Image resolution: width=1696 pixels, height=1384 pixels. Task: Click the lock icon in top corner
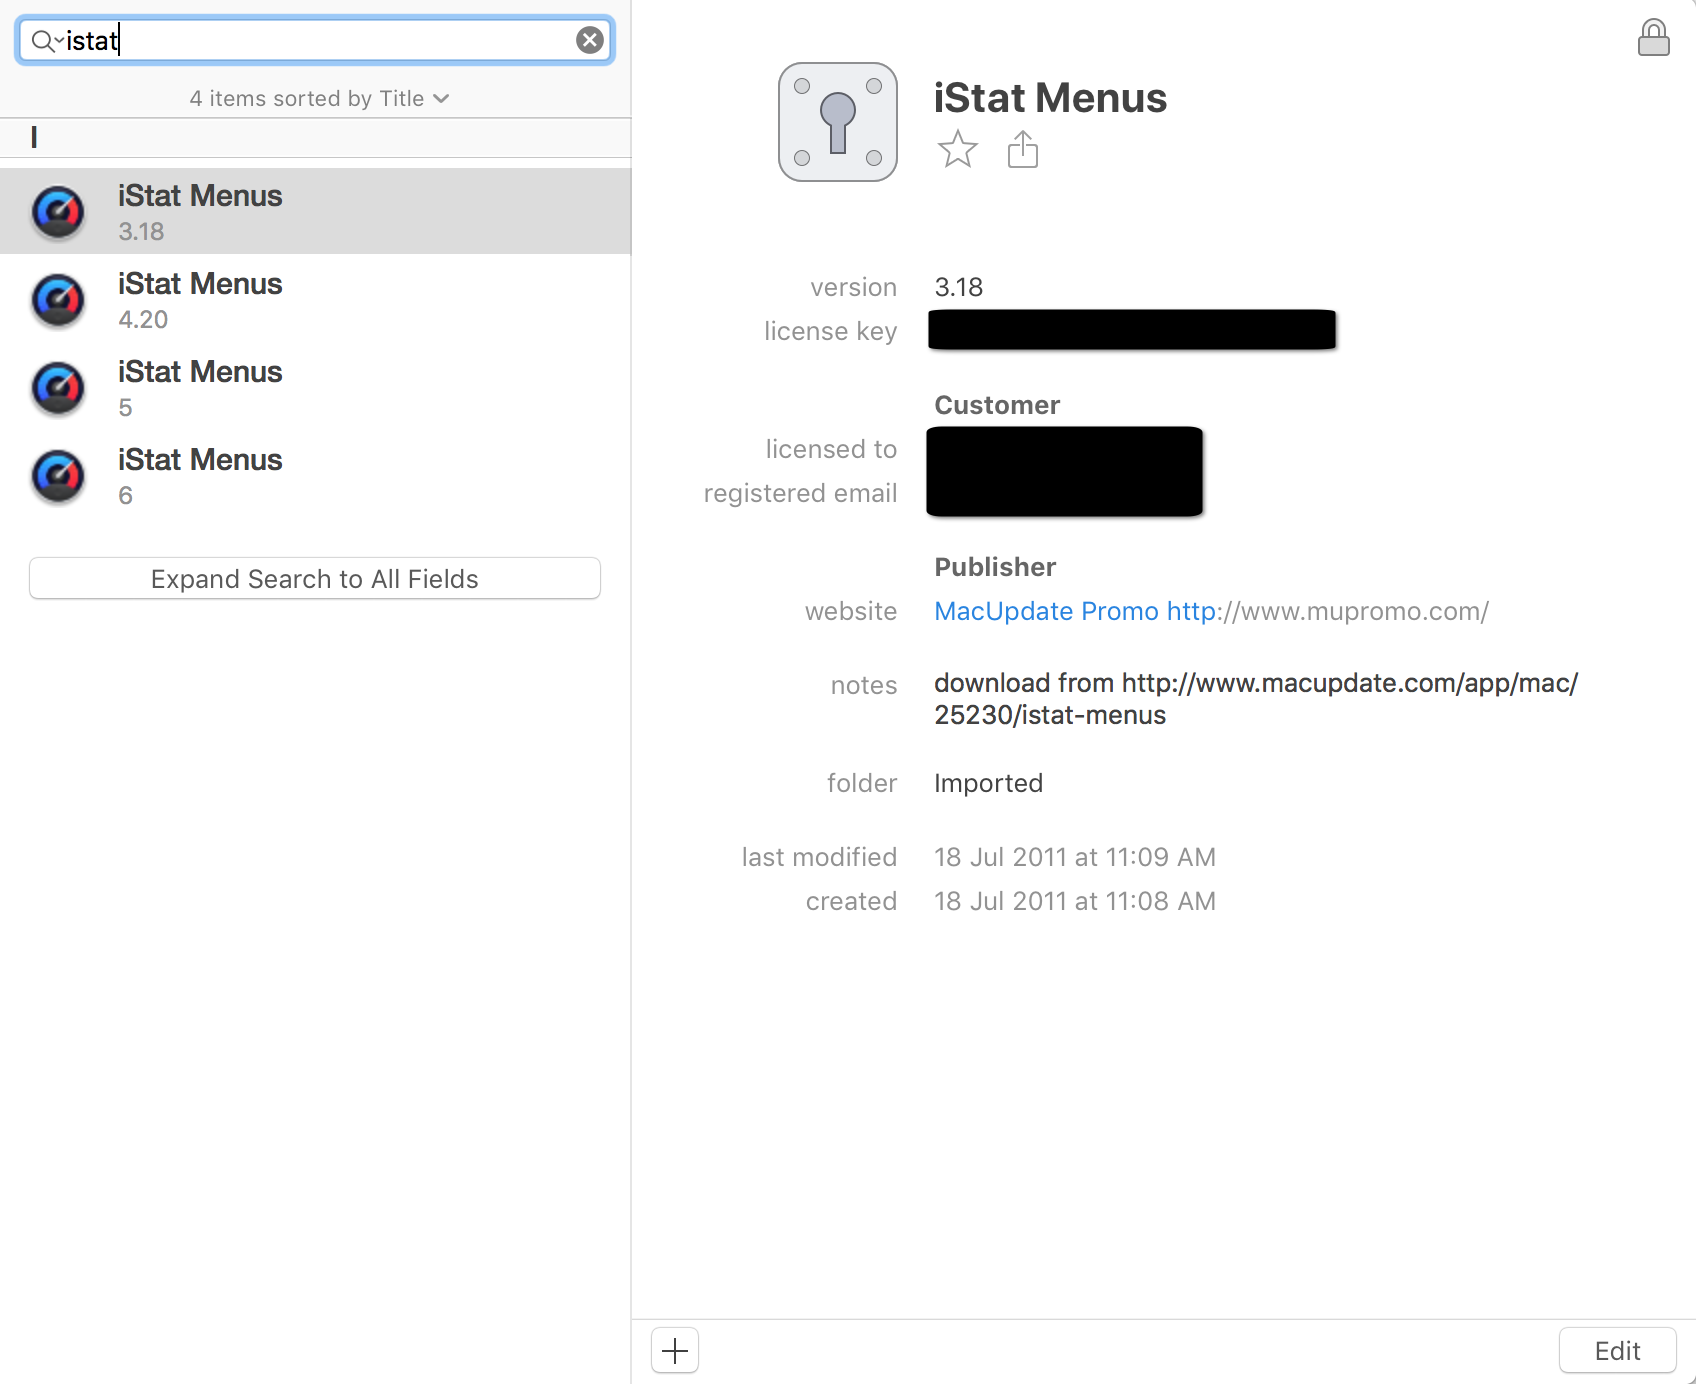(x=1653, y=38)
